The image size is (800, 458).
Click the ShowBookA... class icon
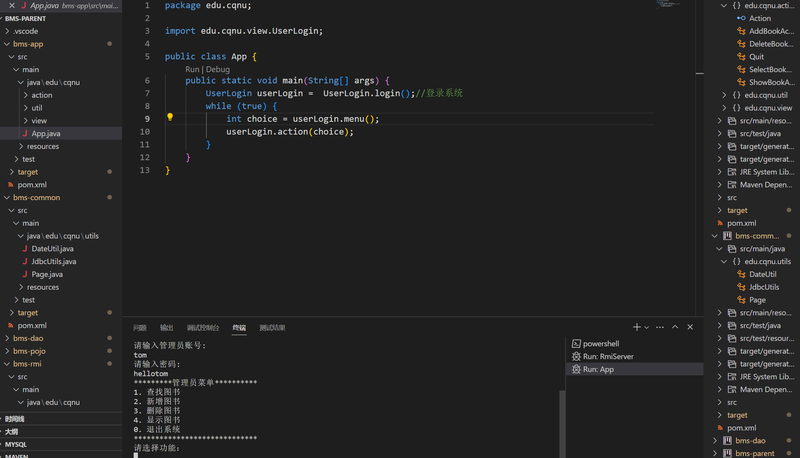coord(741,82)
